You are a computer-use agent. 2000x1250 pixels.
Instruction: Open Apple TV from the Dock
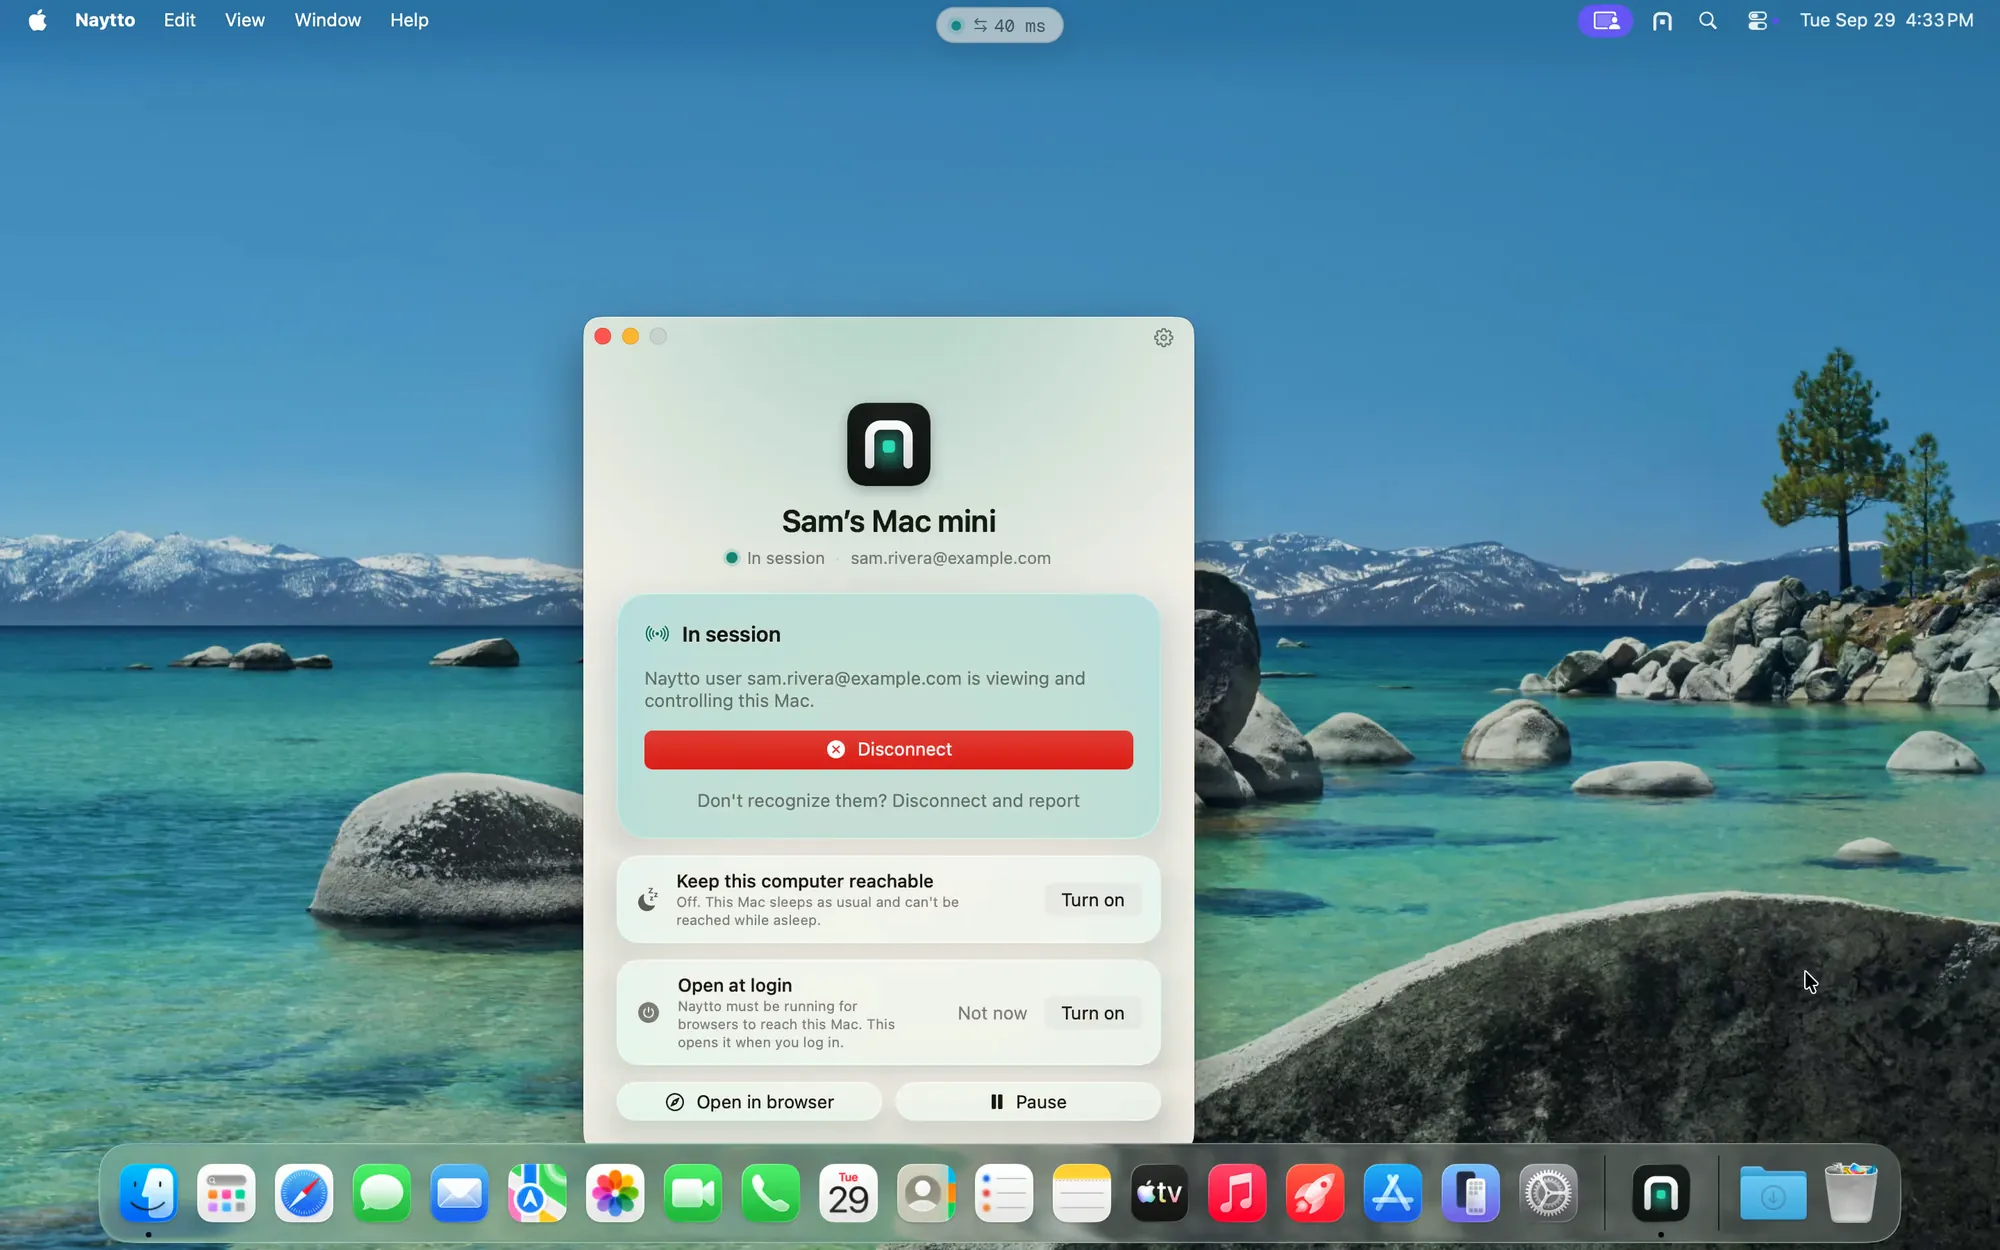(1159, 1193)
